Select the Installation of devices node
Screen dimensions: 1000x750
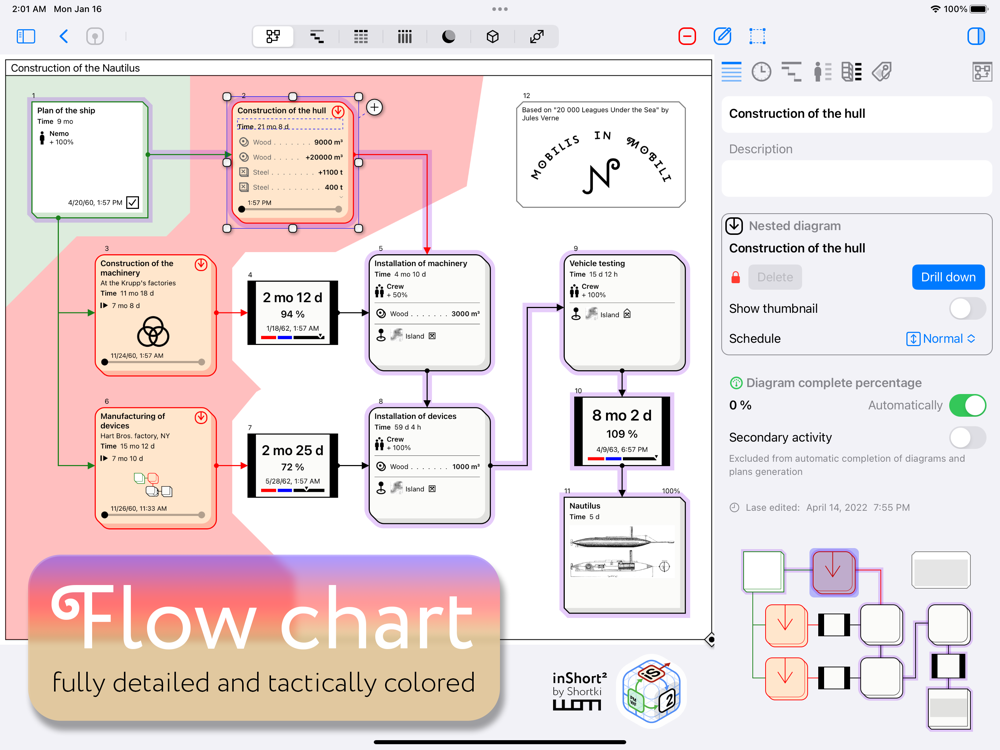(429, 466)
